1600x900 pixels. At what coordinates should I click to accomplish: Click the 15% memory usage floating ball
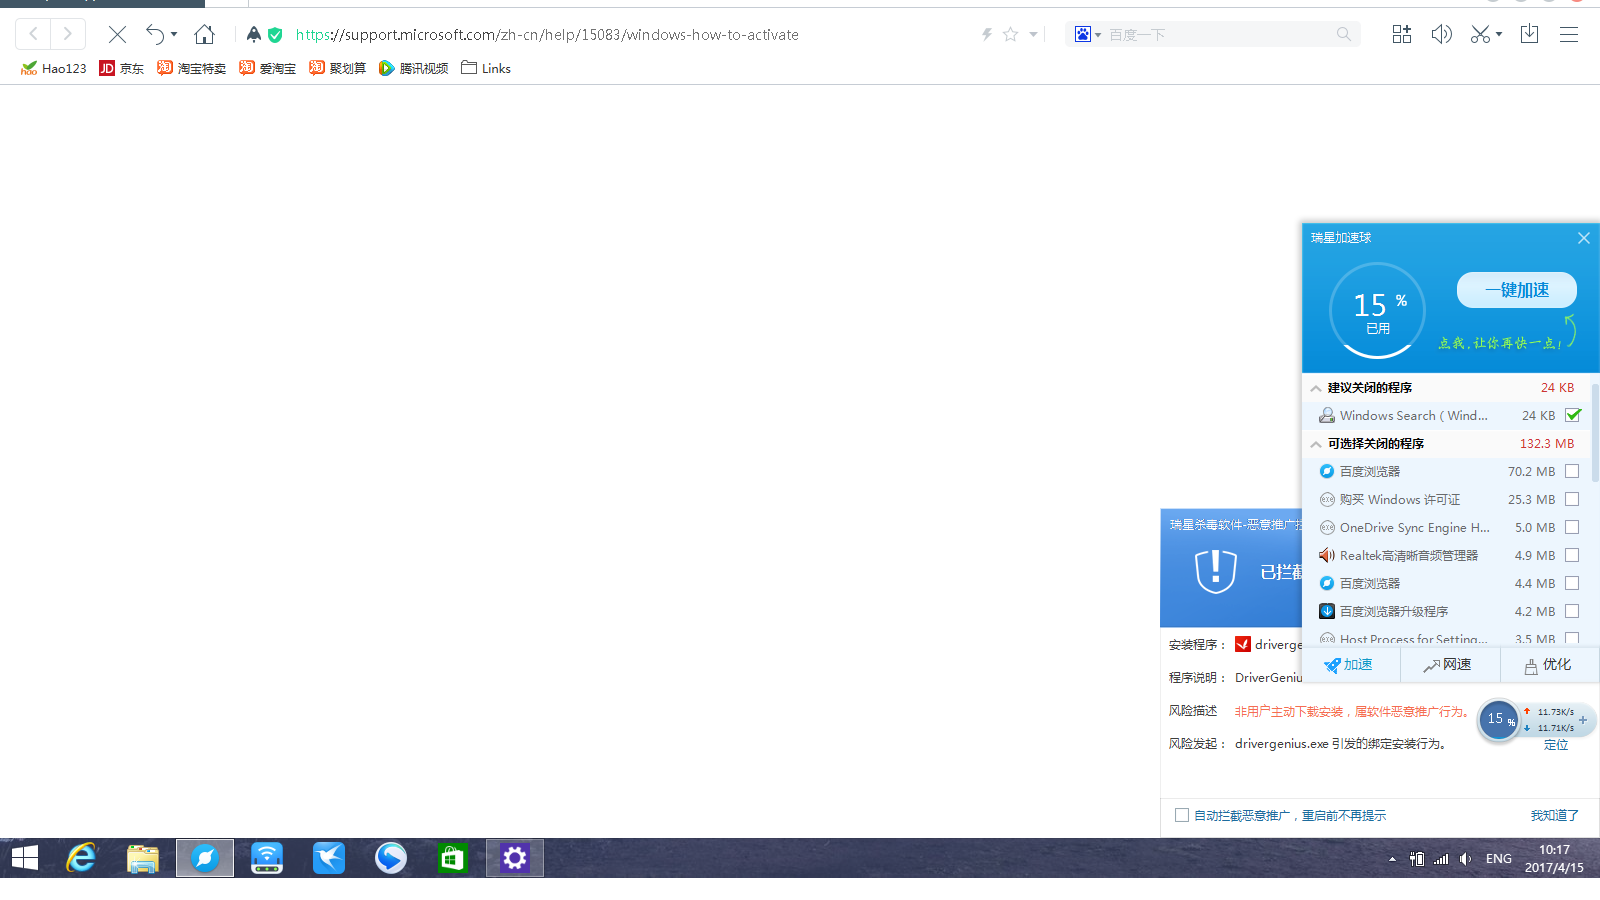[x=1498, y=719]
